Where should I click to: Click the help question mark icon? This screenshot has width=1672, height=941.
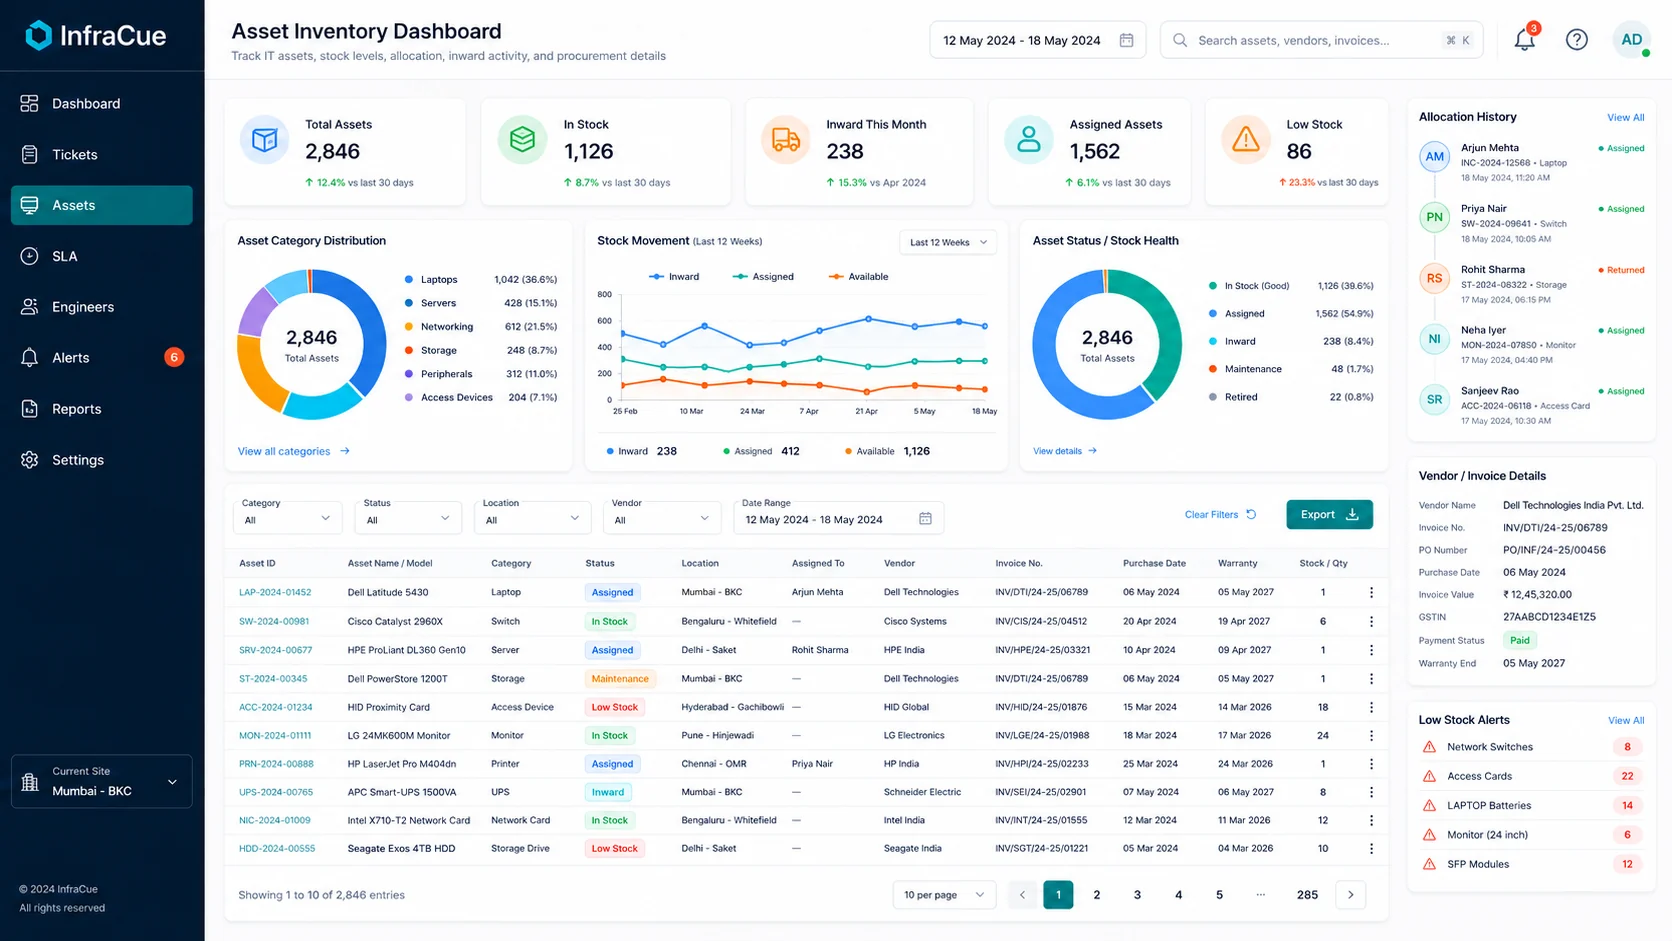[1577, 40]
